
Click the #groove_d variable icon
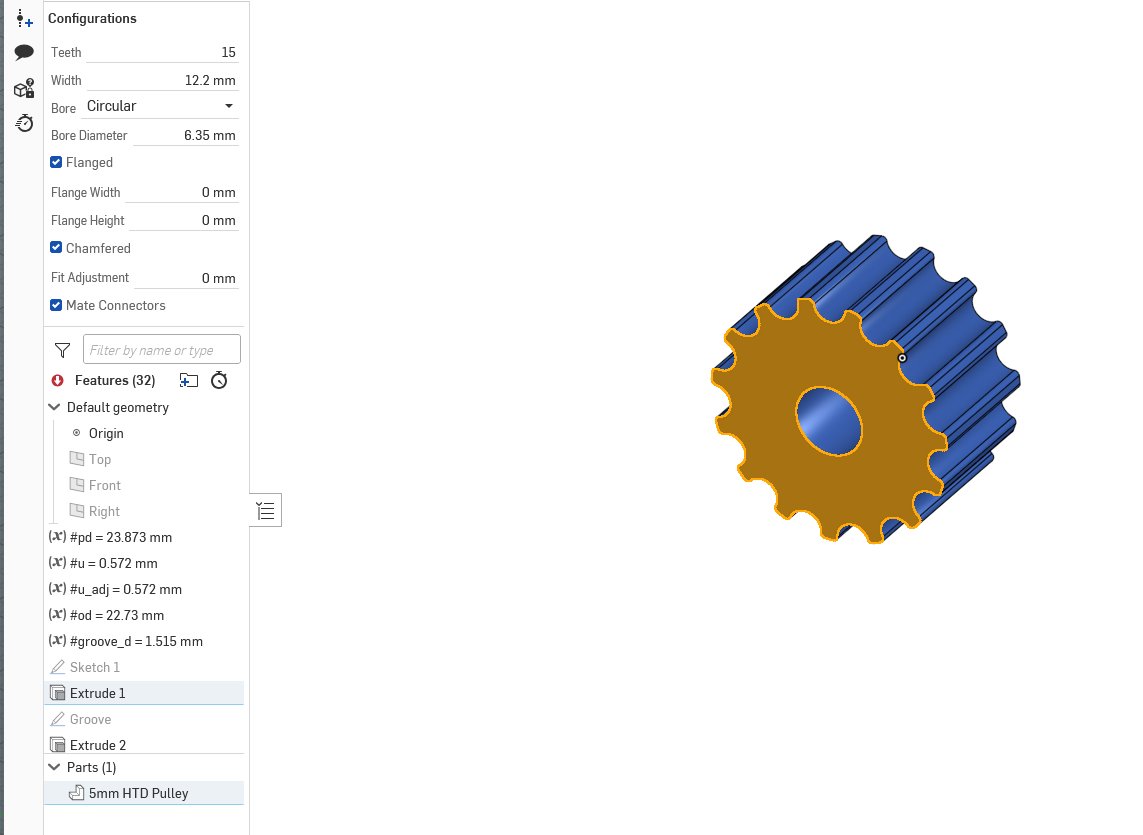(x=58, y=640)
